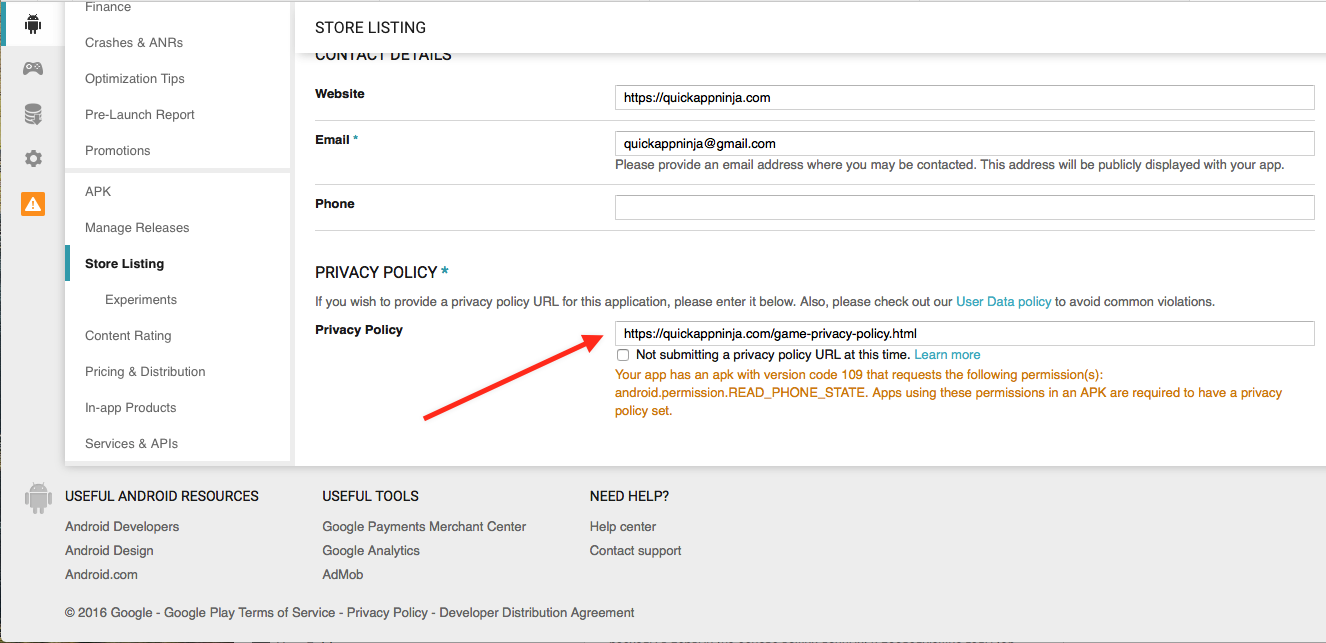The image size is (1326, 643).
Task: Click the USEFUL ANDROID RESOURCES heading
Action: pyautogui.click(x=162, y=496)
